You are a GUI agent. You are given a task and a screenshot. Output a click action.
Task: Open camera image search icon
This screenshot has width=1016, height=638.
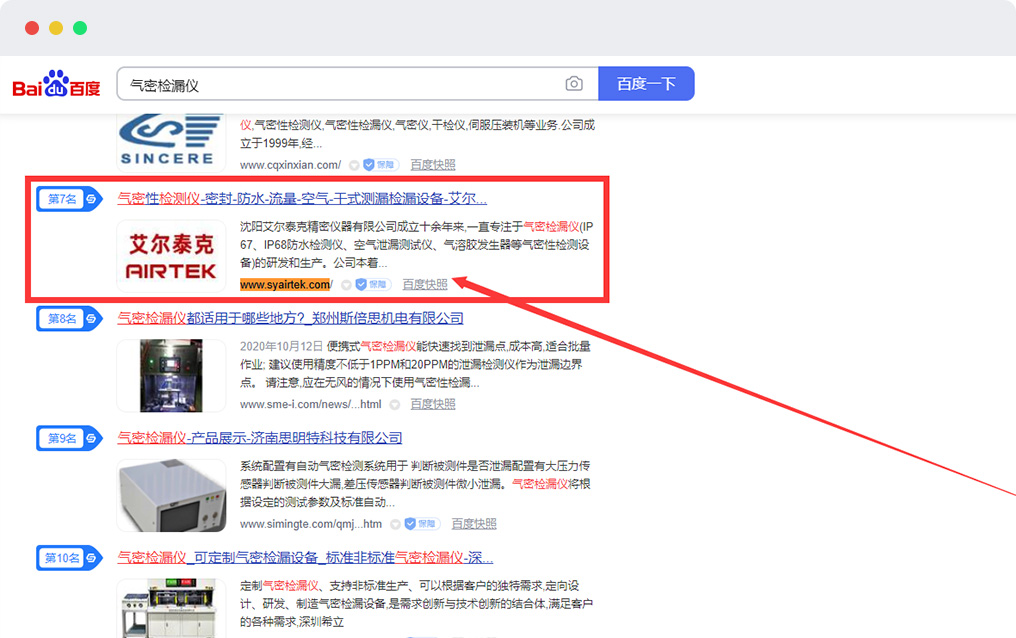point(573,84)
